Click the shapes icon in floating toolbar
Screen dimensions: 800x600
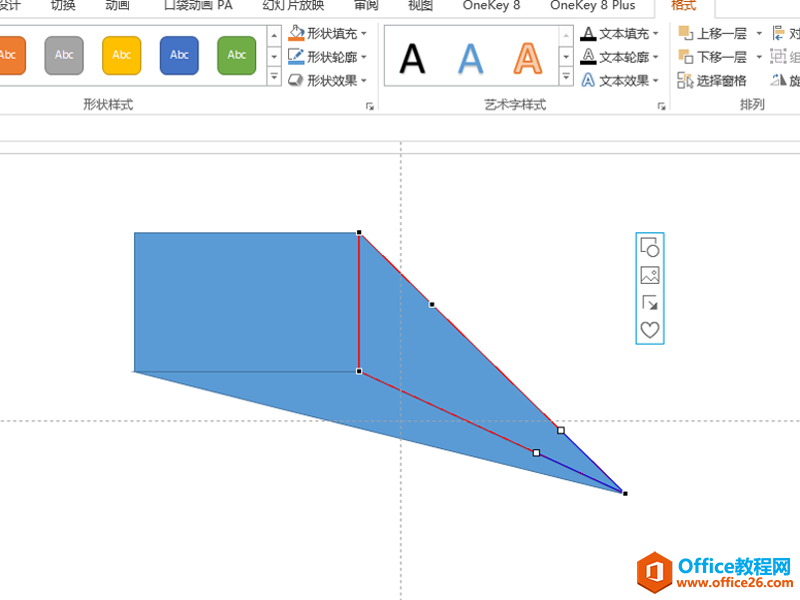point(649,247)
